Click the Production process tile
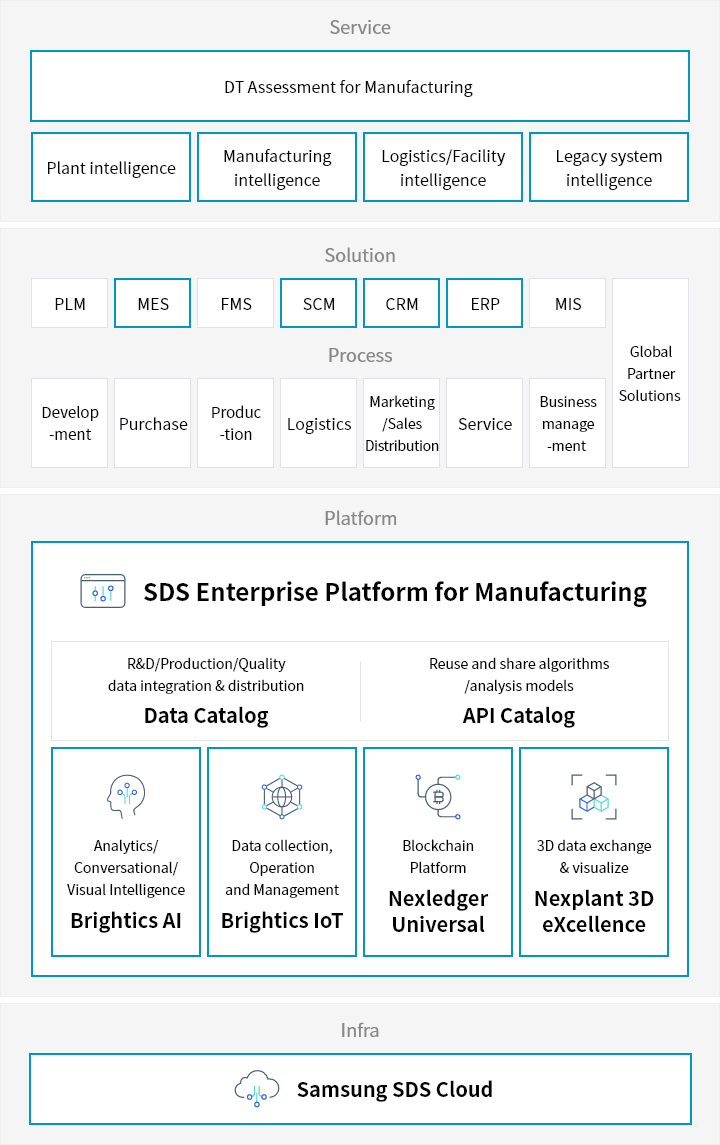 [236, 423]
